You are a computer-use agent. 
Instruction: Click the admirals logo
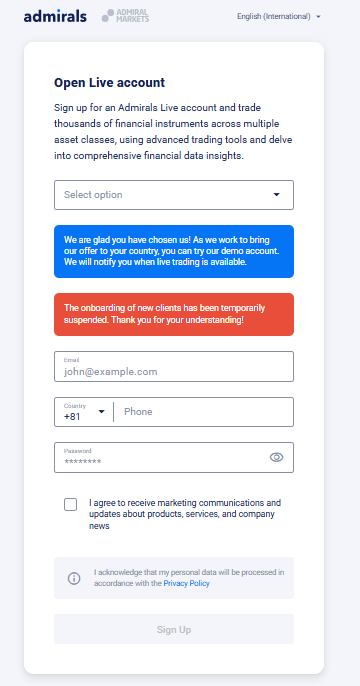(55, 17)
